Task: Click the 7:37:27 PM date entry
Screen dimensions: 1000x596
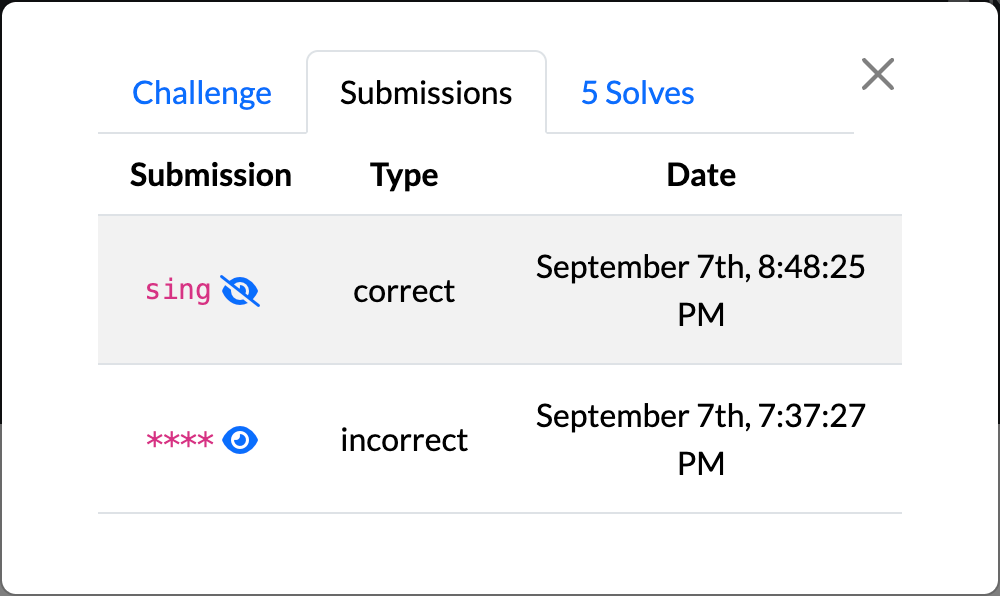Action: click(x=700, y=440)
